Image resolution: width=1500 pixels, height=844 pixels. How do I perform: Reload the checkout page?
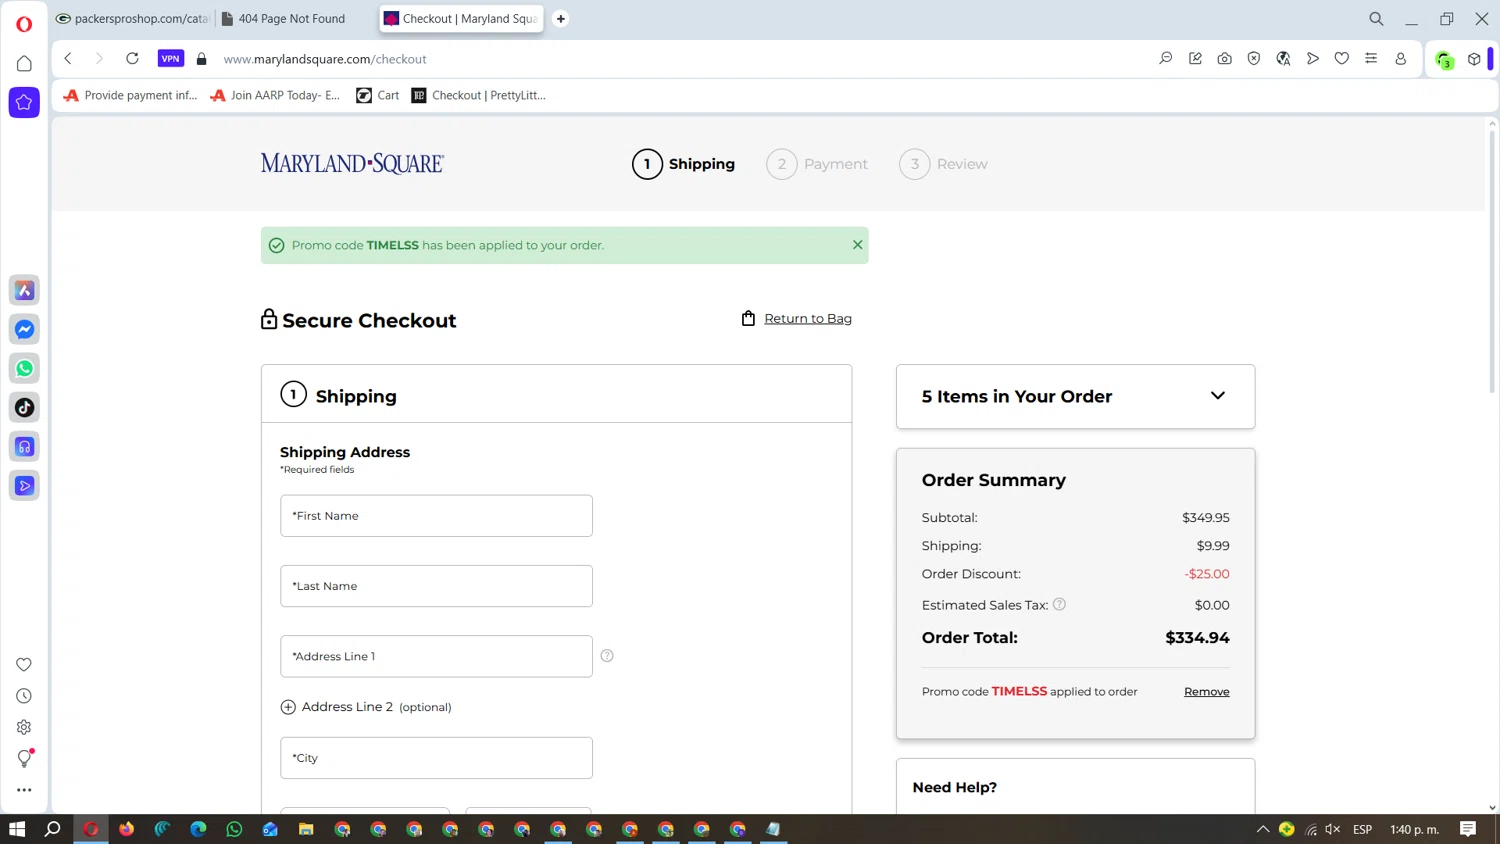[132, 59]
